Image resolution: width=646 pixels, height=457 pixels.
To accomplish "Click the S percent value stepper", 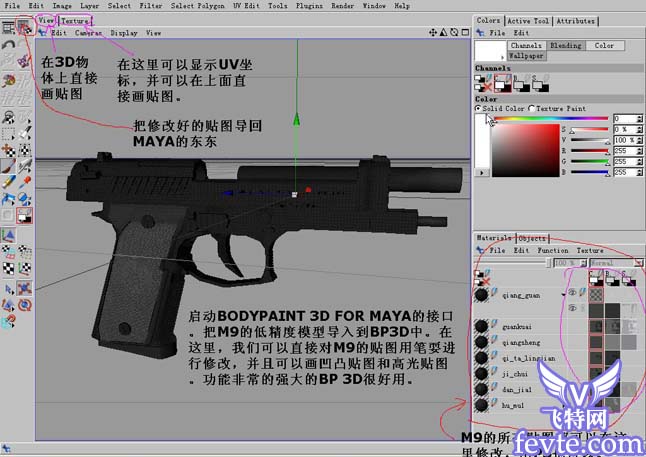I will pyautogui.click(x=639, y=129).
